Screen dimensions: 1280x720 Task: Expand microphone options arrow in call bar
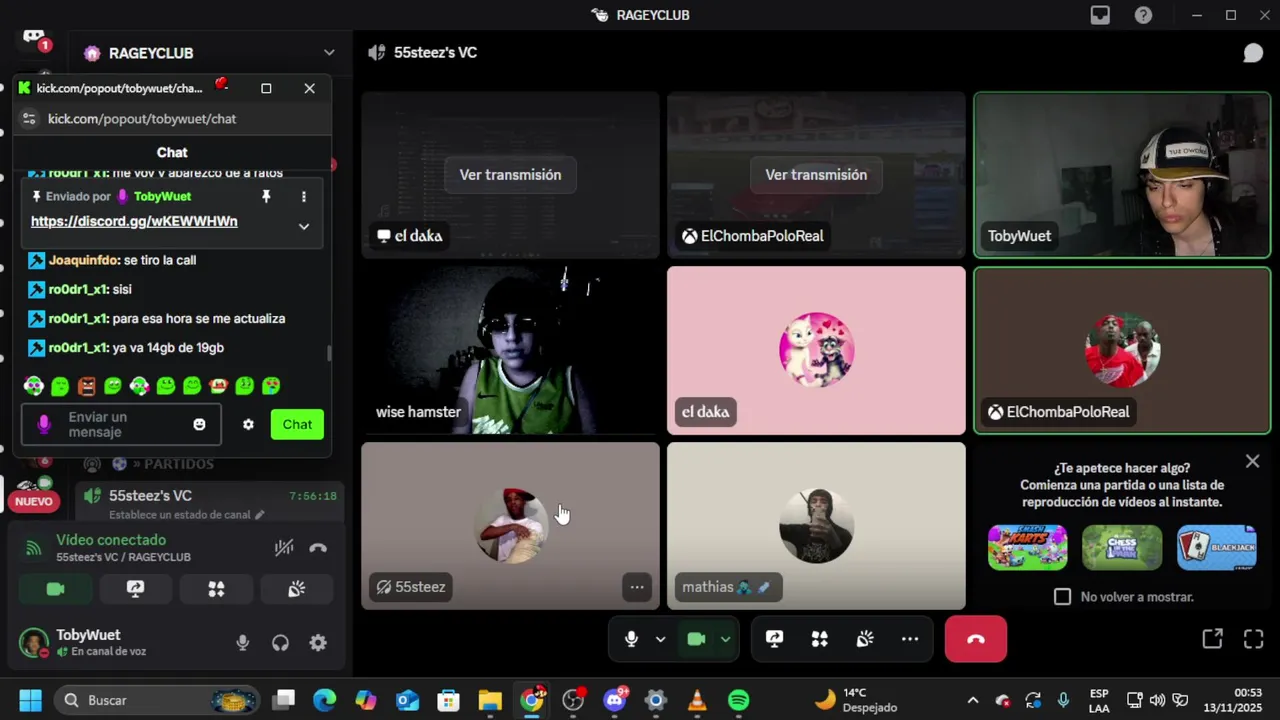(660, 639)
